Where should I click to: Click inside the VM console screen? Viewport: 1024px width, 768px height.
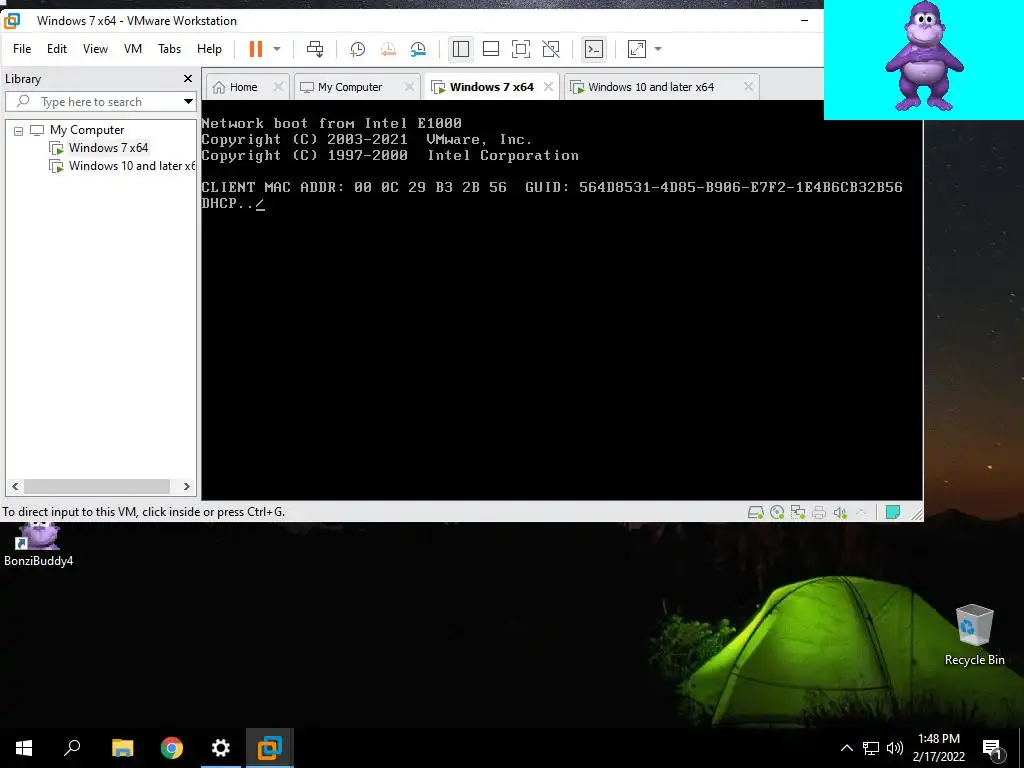coord(562,300)
